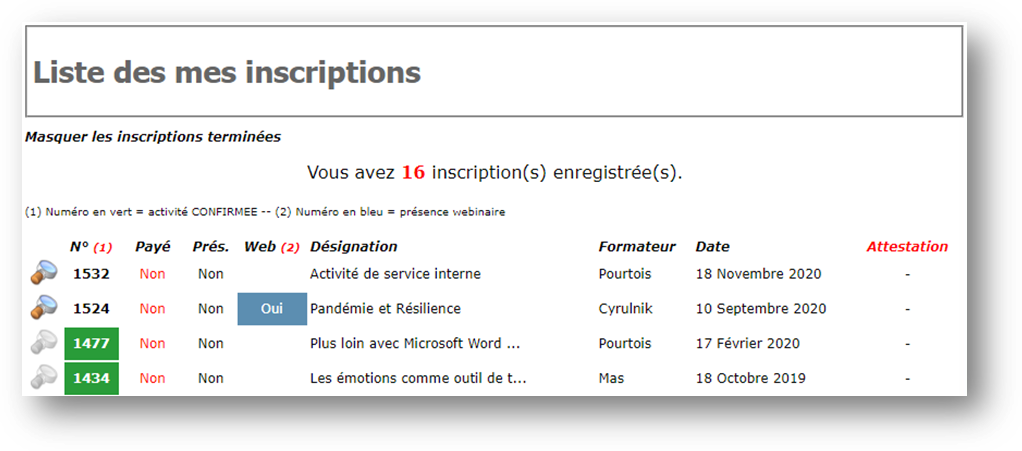The height and width of the screenshot is (451, 1022).
Task: Open details magnifier for registration 1532
Action: click(x=44, y=272)
